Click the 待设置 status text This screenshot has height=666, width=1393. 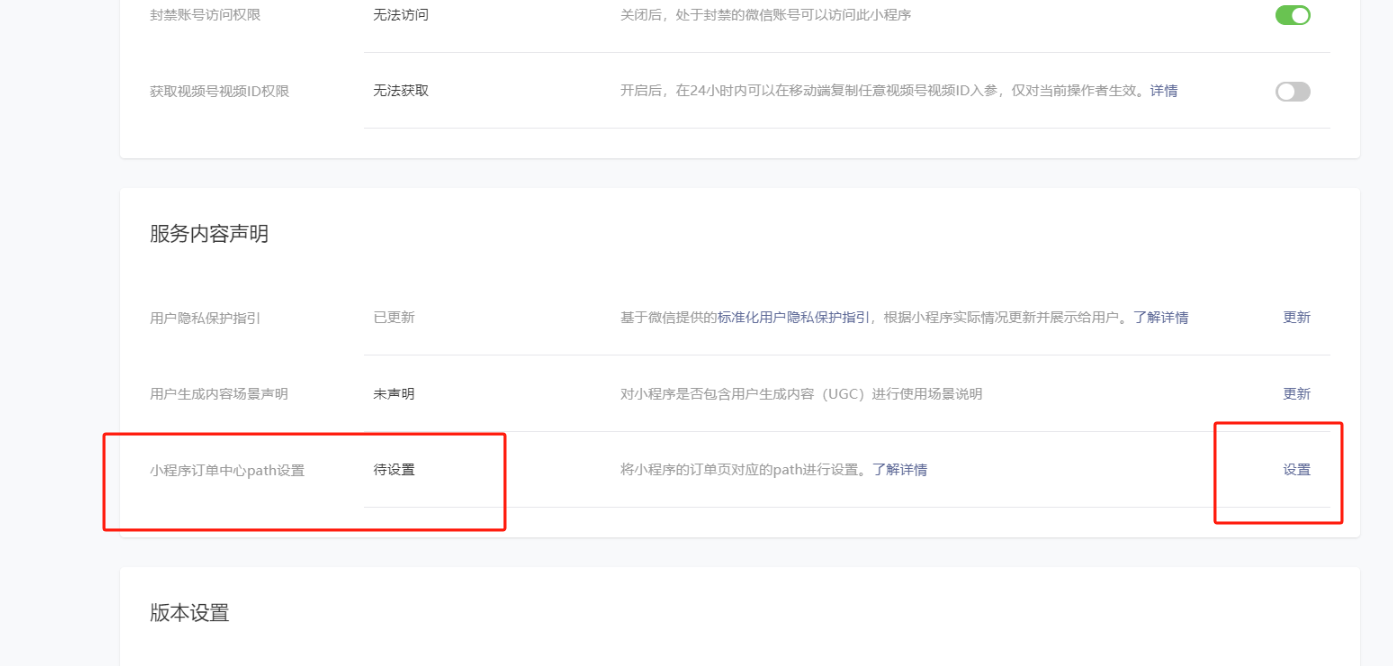click(394, 470)
